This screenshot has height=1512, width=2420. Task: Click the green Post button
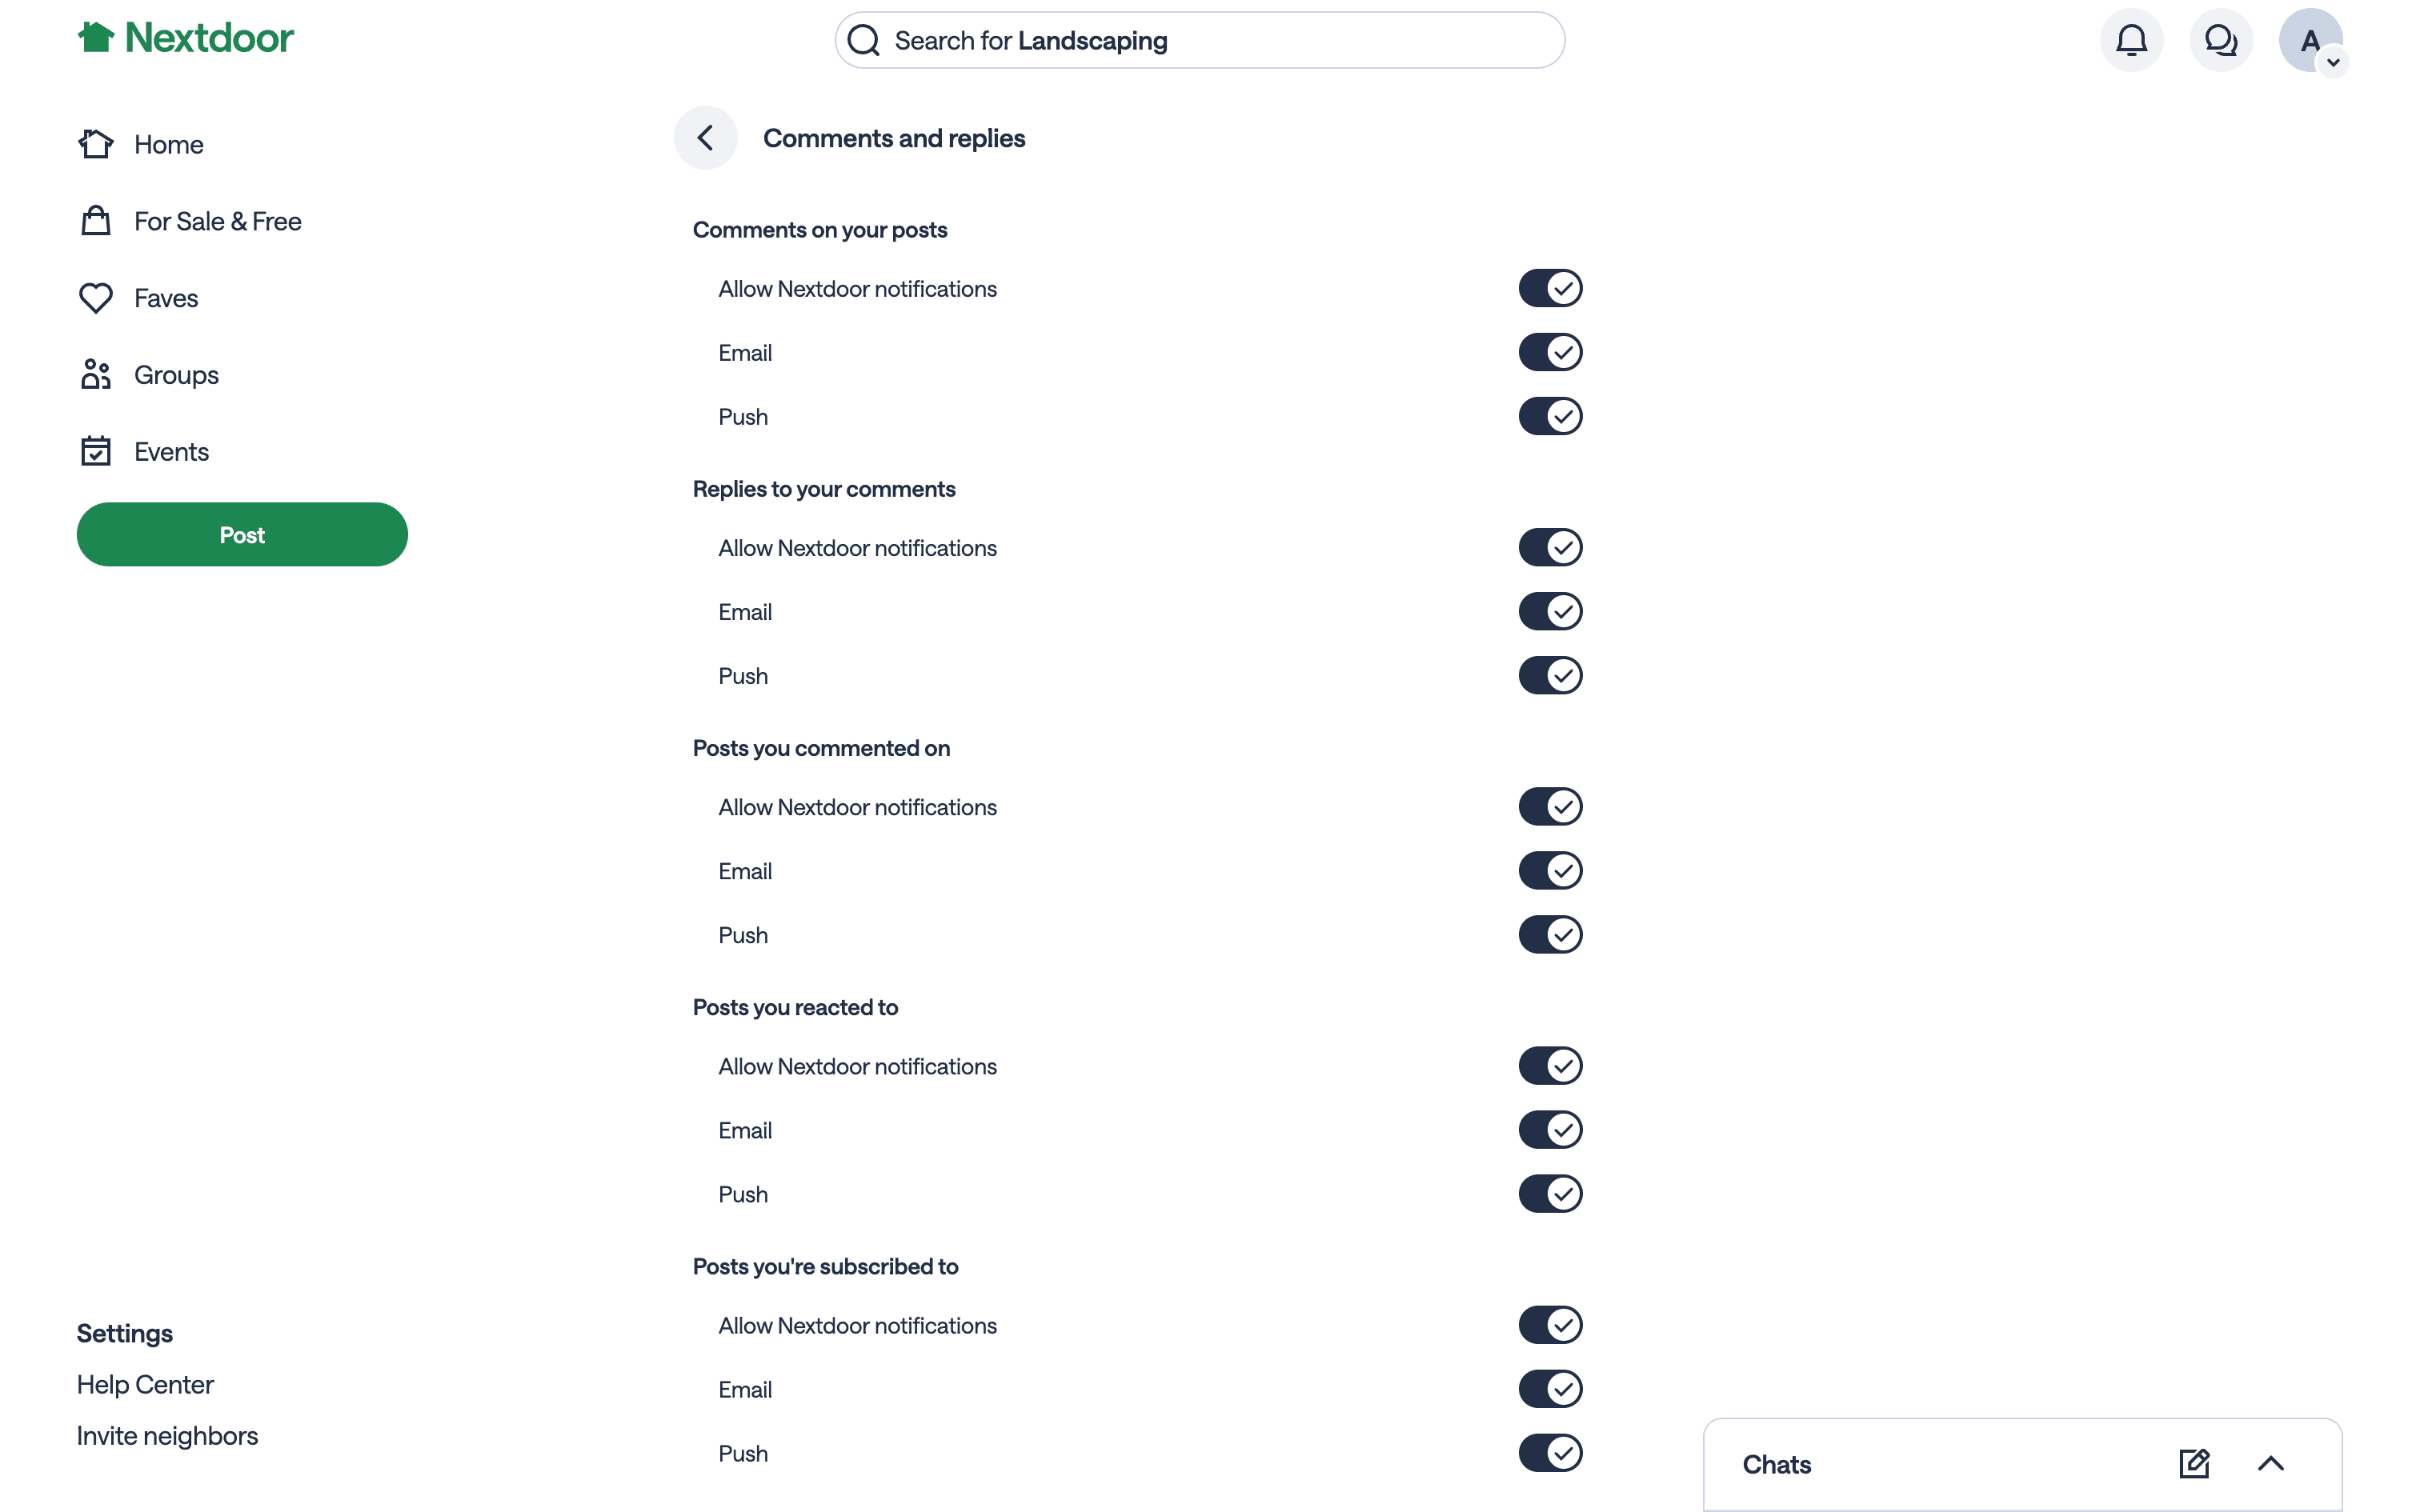pos(242,535)
